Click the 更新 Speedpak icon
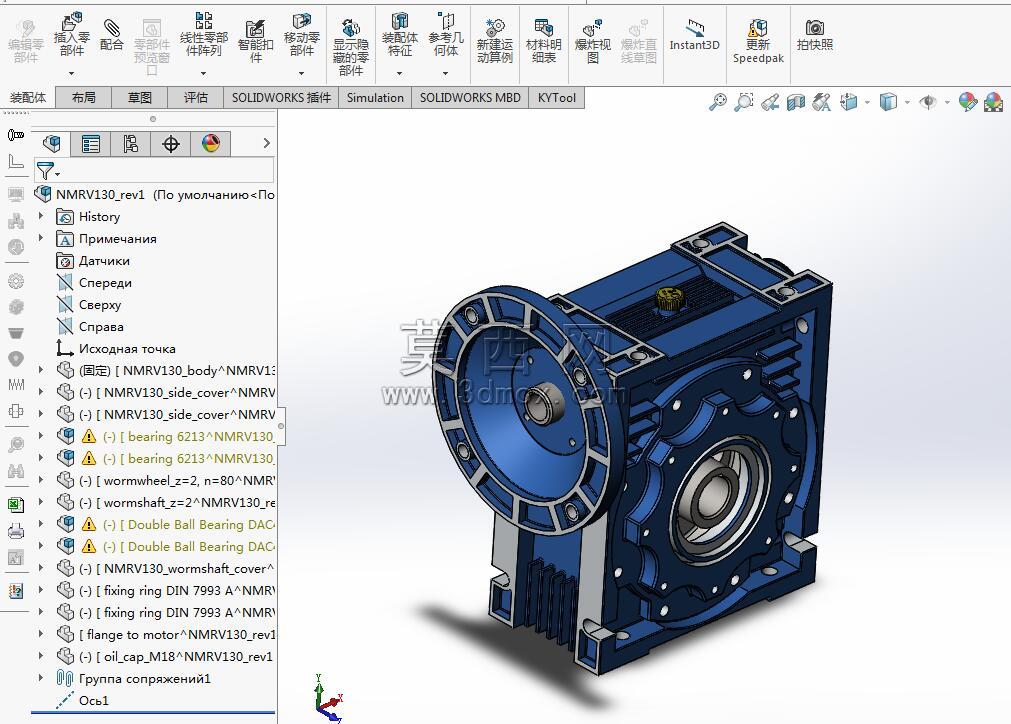1011x724 pixels. pyautogui.click(x=758, y=42)
